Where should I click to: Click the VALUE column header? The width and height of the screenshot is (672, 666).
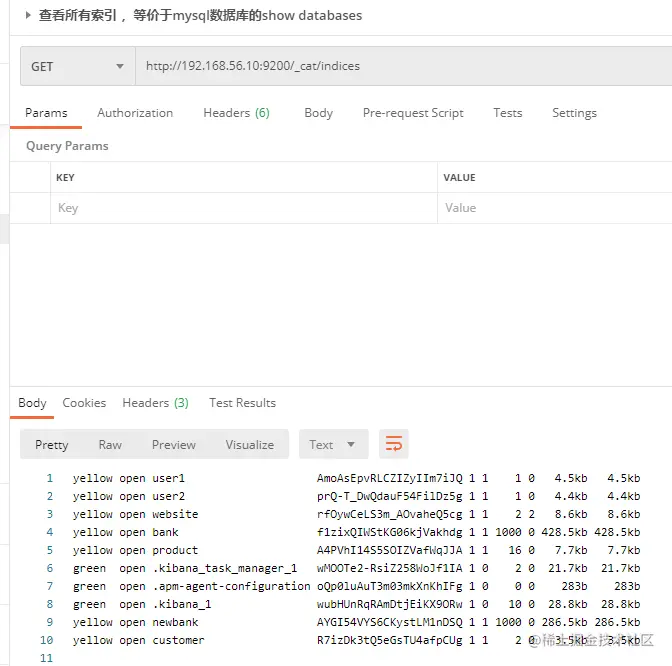459,177
